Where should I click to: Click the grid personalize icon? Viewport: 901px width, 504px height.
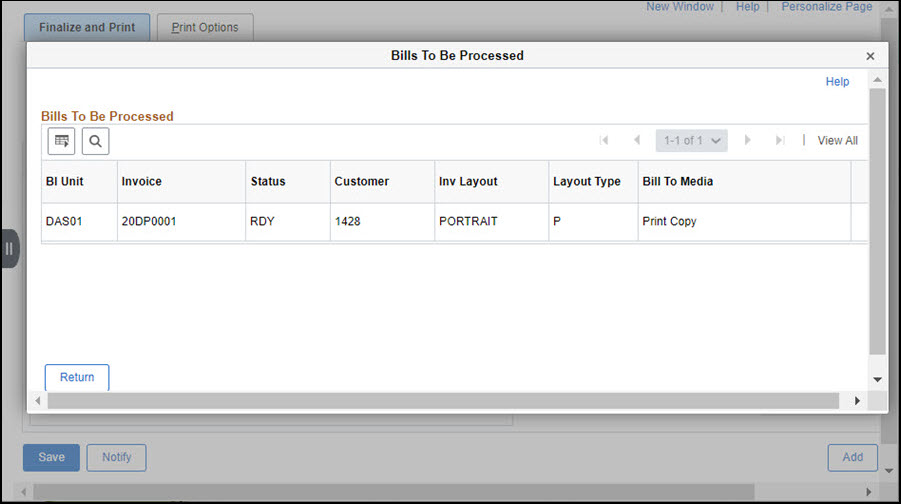pos(61,142)
